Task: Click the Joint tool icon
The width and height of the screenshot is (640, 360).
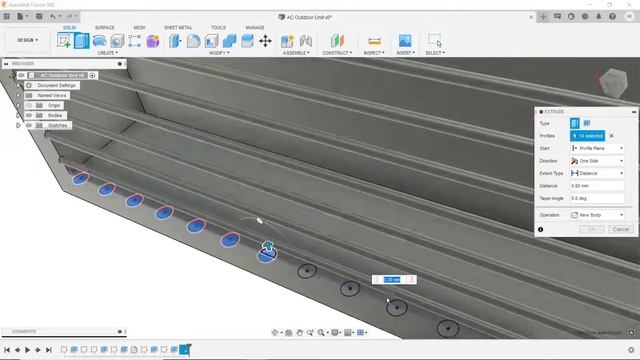Action: 306,41
